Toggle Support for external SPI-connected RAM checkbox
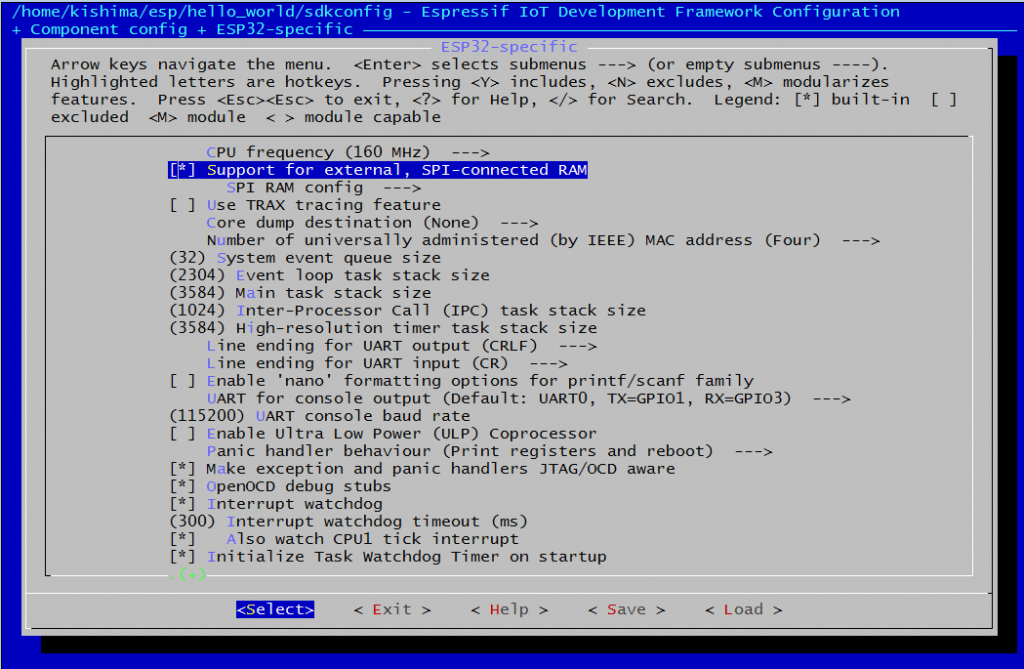Viewport: 1024px width, 669px height. click(183, 170)
